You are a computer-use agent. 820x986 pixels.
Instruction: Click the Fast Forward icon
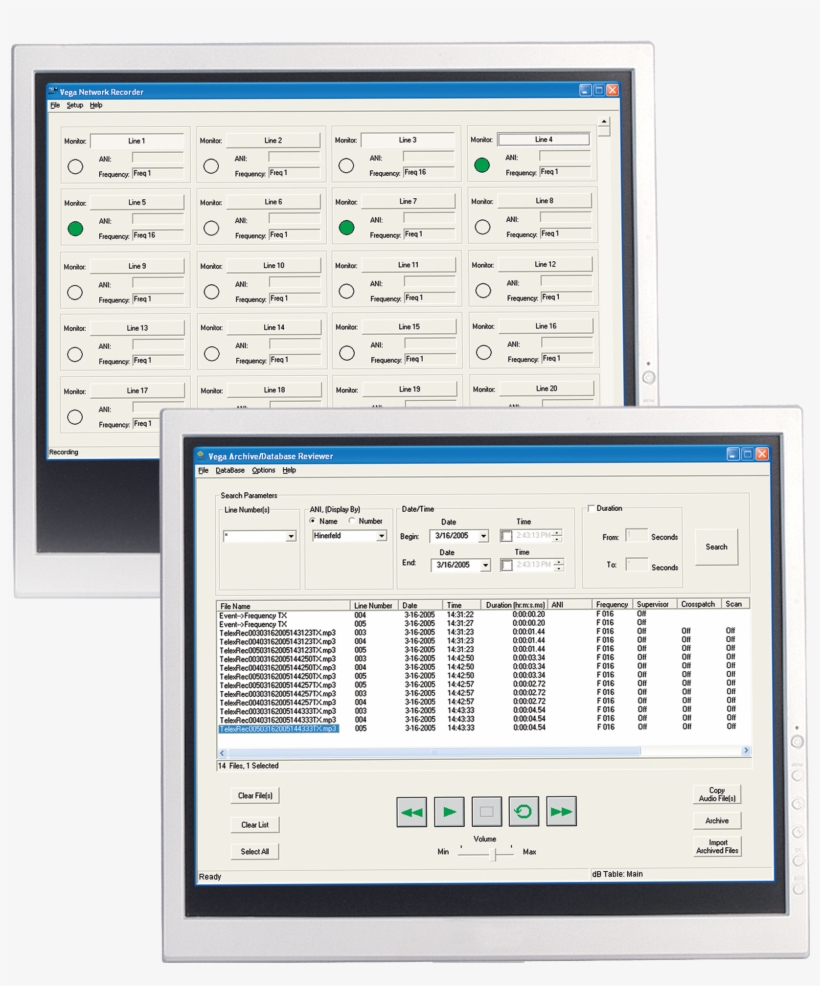(x=561, y=812)
